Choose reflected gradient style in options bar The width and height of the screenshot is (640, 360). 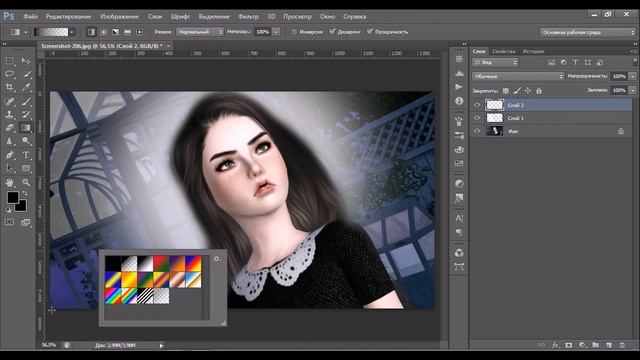(x=127, y=32)
